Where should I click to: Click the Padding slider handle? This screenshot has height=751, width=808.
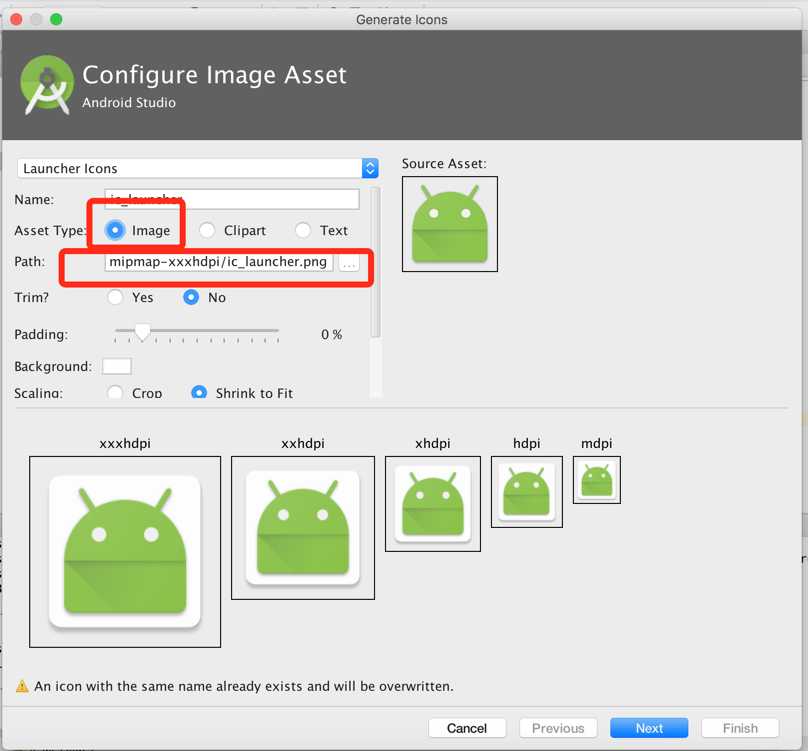pos(142,332)
